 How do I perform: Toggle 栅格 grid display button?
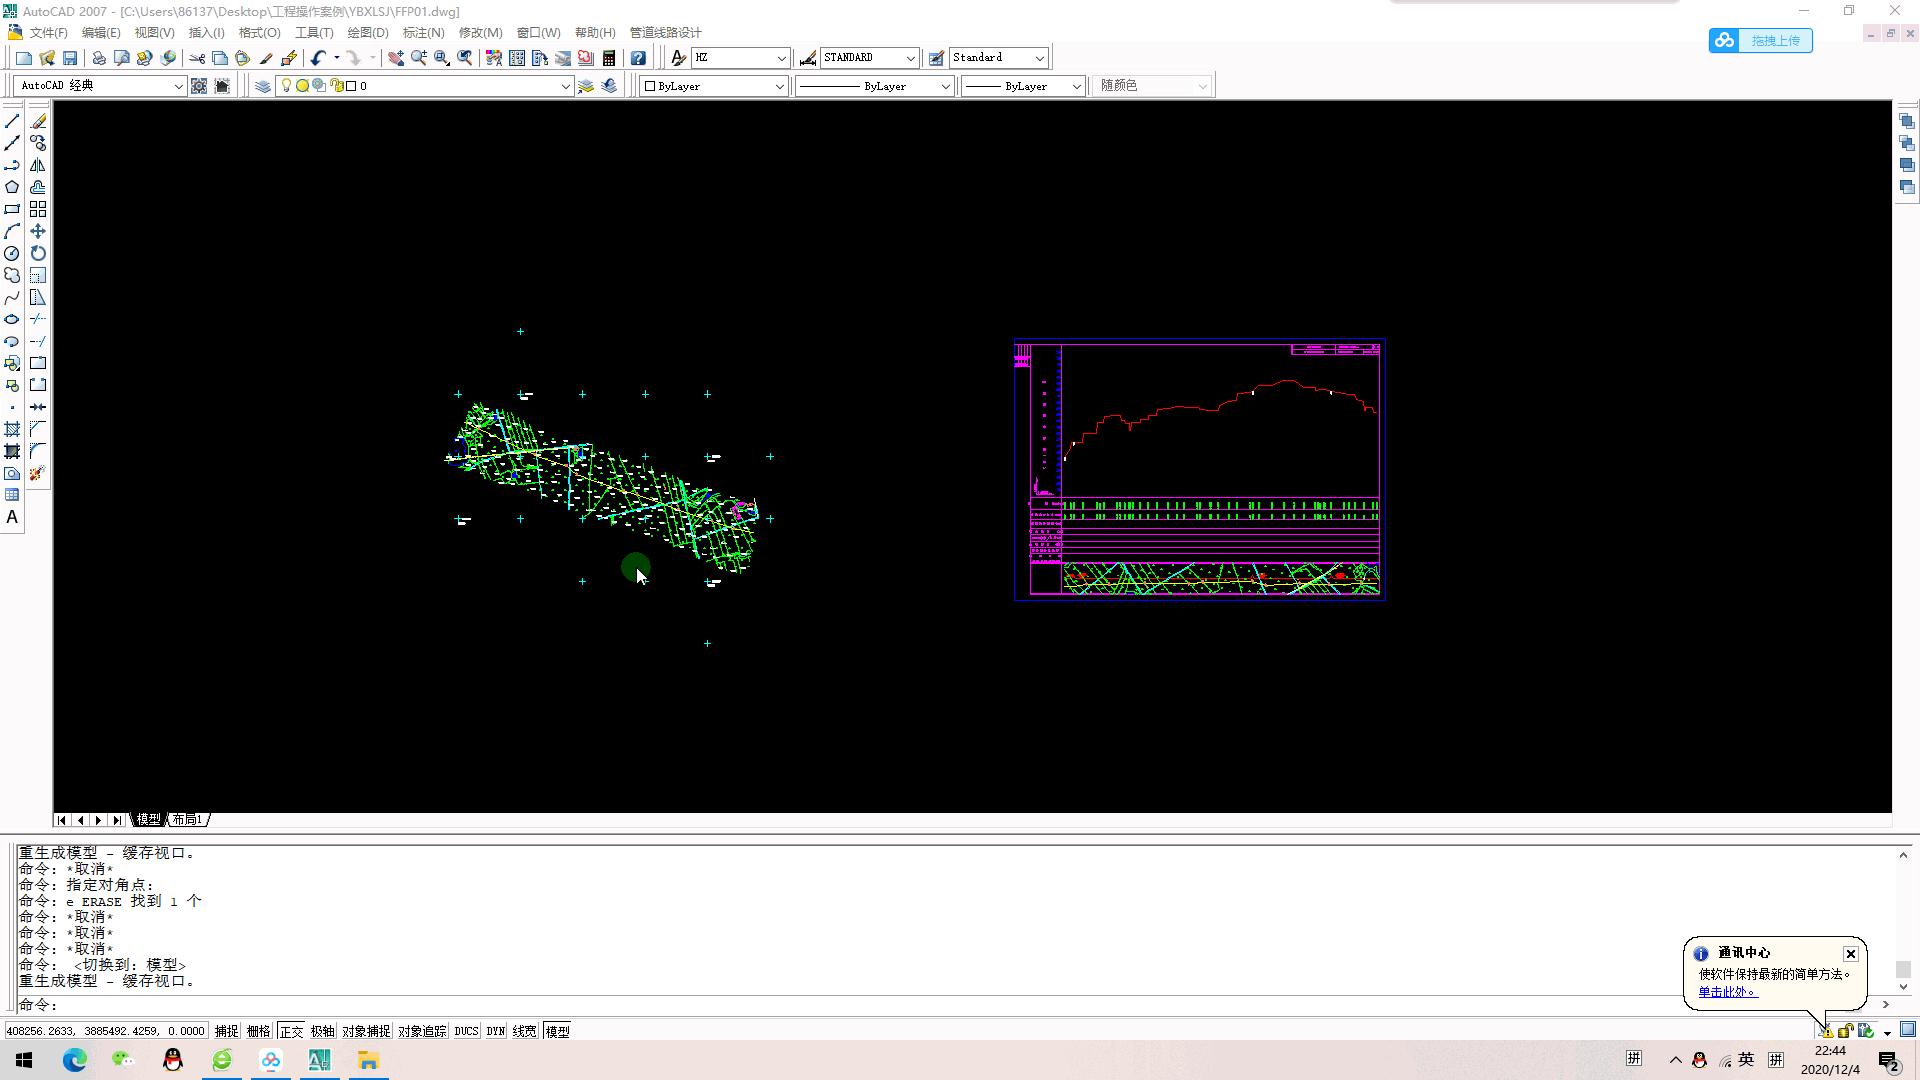tap(259, 1031)
